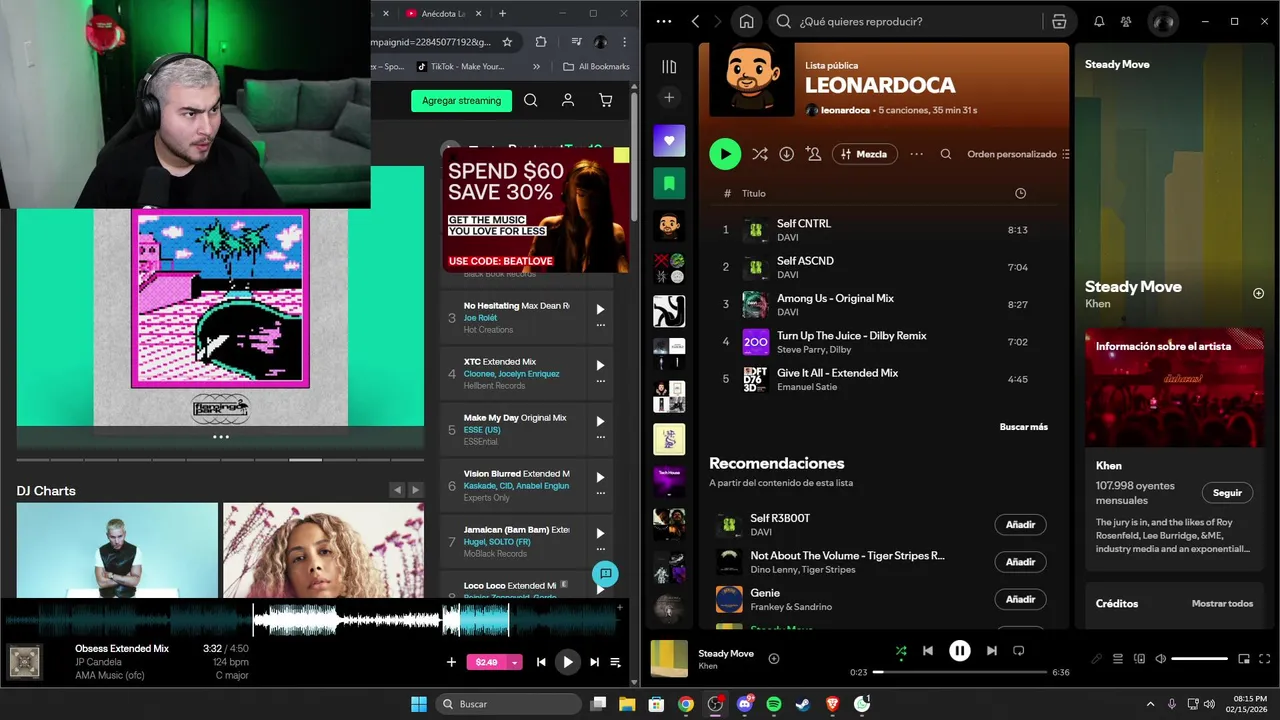Click Spotify notifications bell icon
Screen dimensions: 1280x720
[x=1099, y=21]
